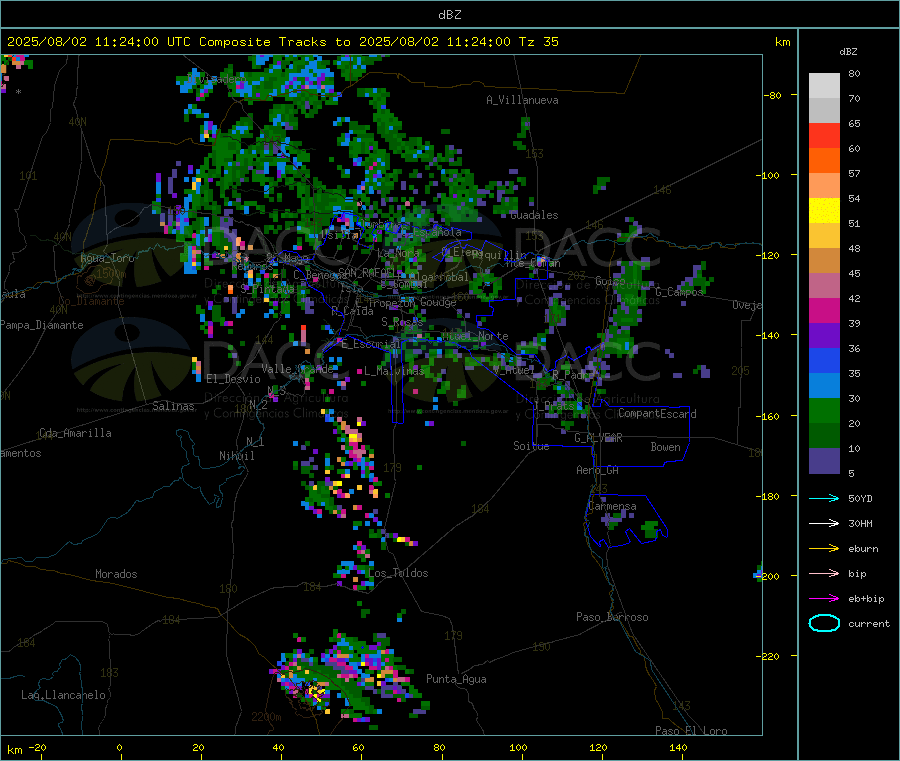Image resolution: width=900 pixels, height=761 pixels.
Task: Click the Carmensa location label
Action: tap(612, 506)
